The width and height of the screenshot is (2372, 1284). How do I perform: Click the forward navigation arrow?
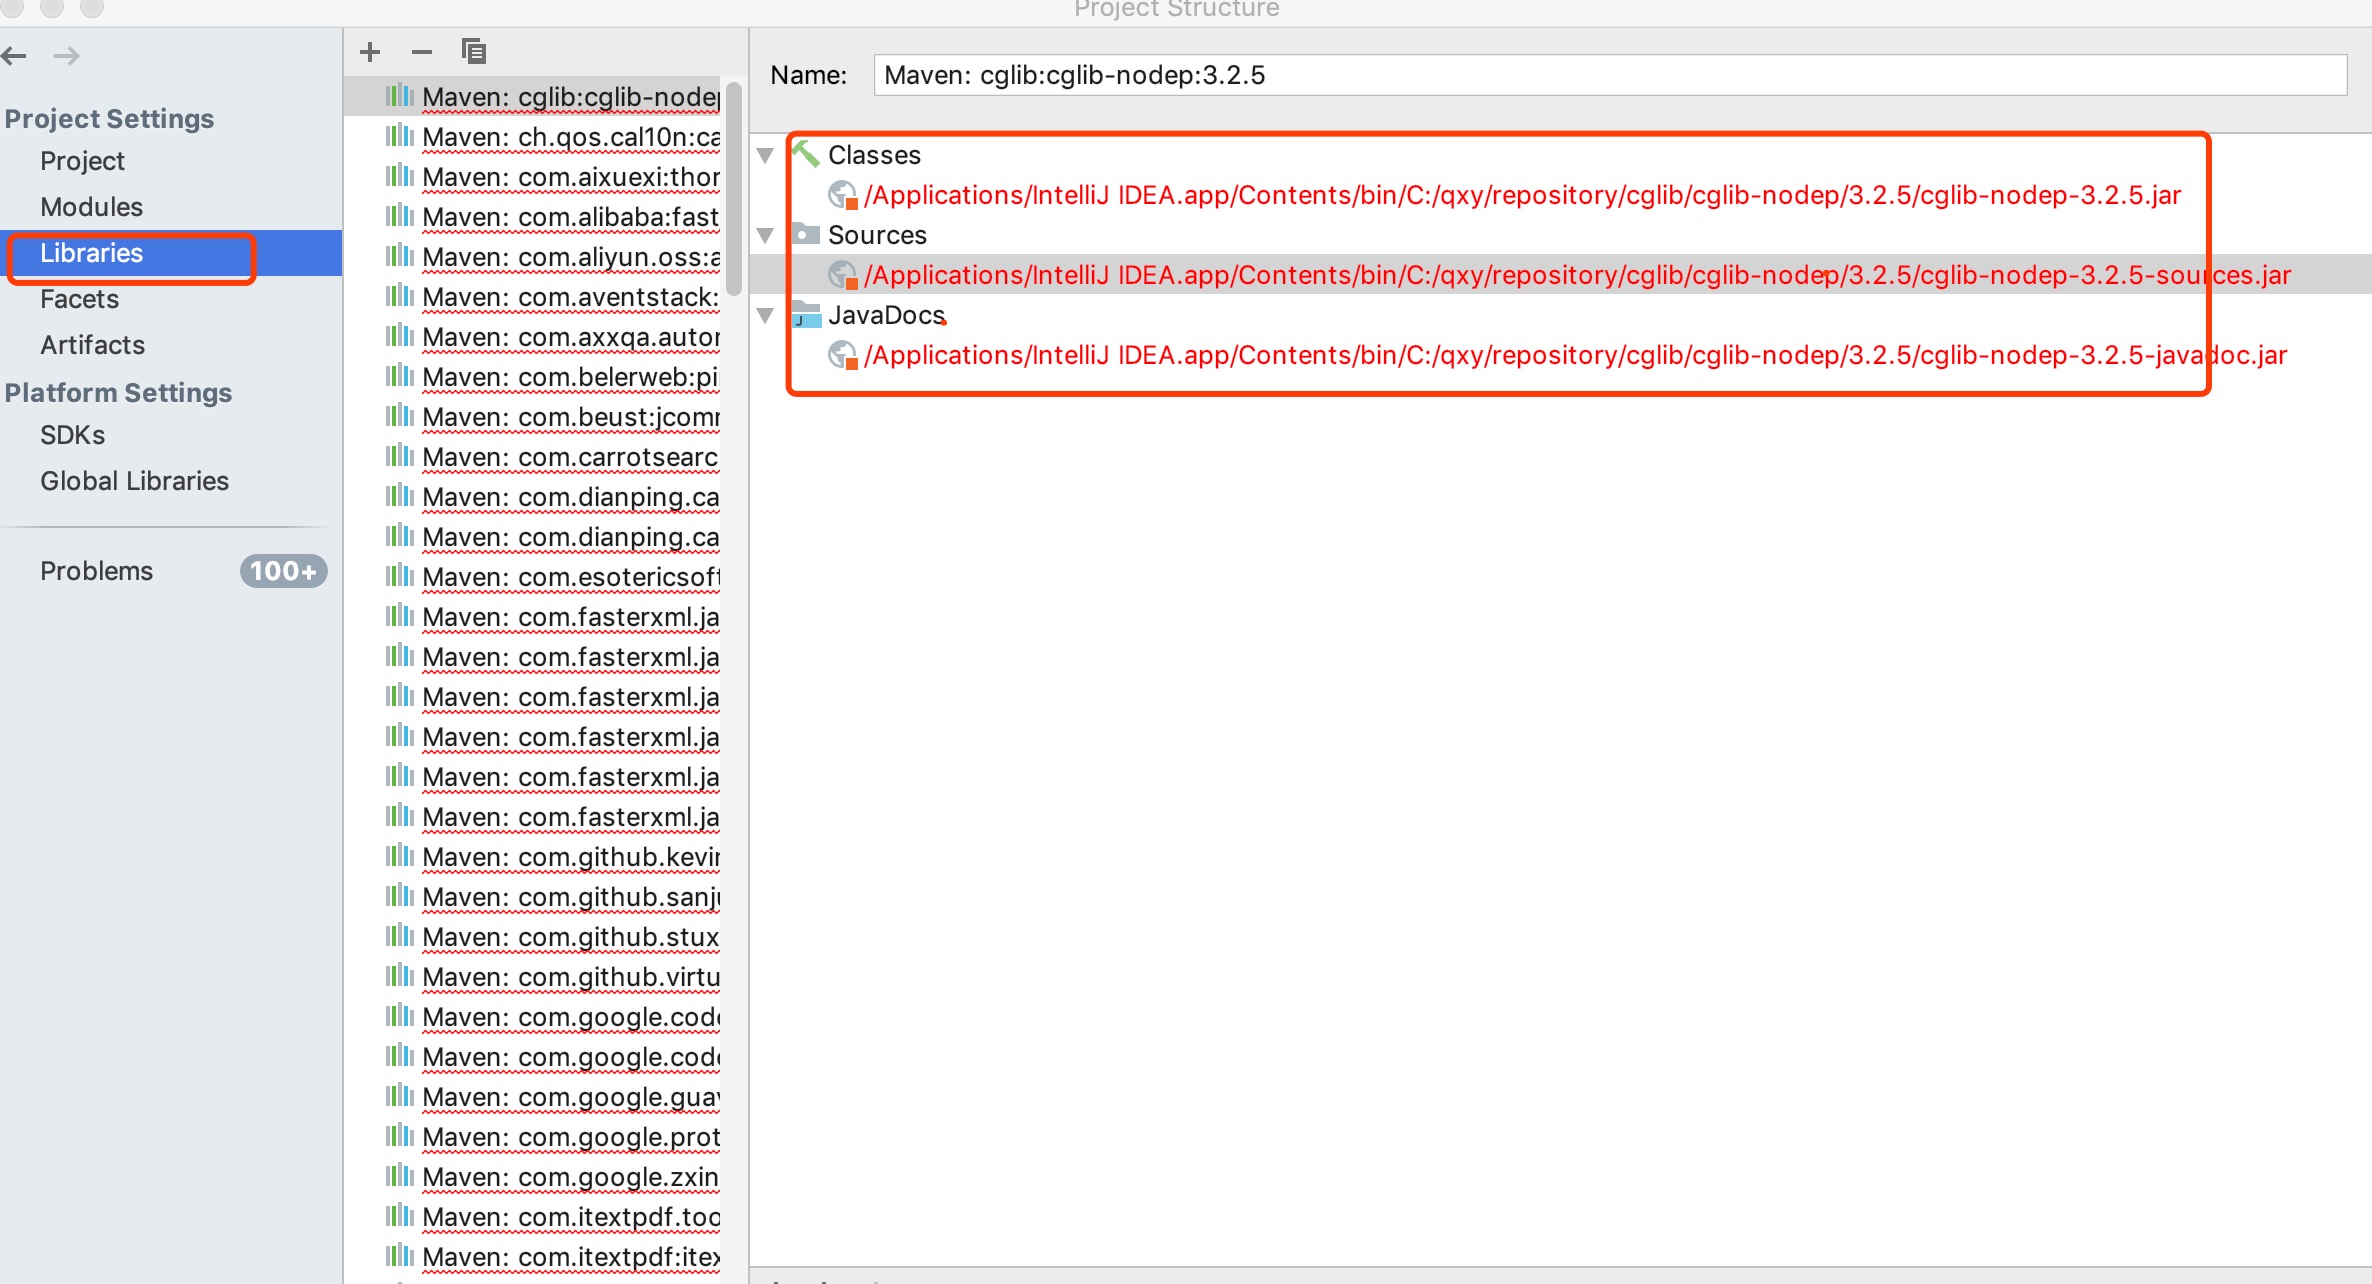point(67,56)
